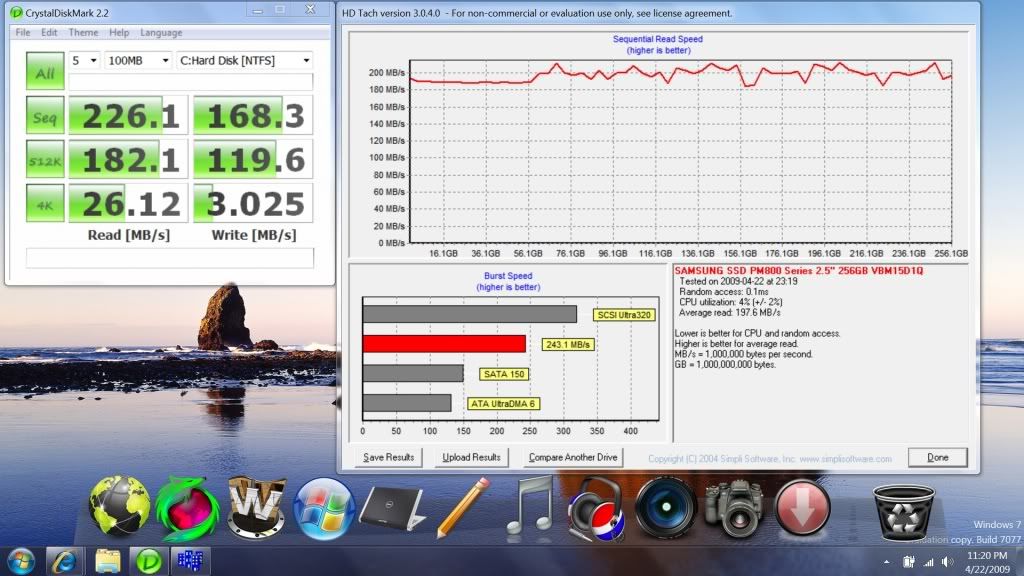1024x576 pixels.
Task: Click the volume speaker tray icon
Action: [x=947, y=562]
